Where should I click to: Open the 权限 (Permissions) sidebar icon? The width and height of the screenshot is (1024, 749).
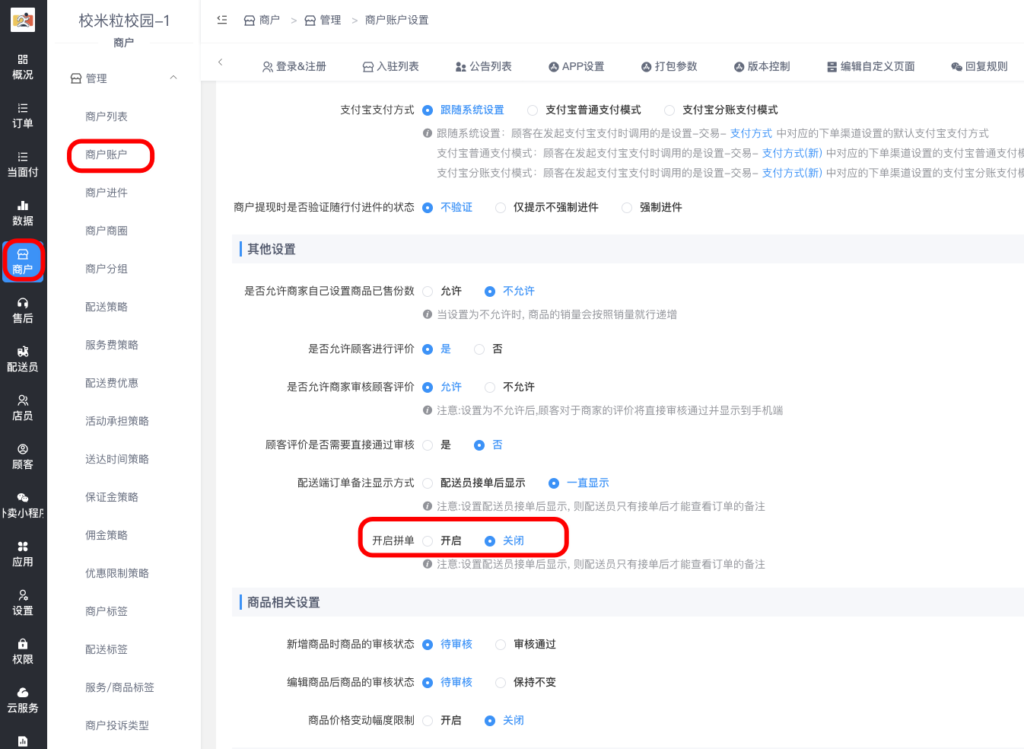click(x=22, y=650)
